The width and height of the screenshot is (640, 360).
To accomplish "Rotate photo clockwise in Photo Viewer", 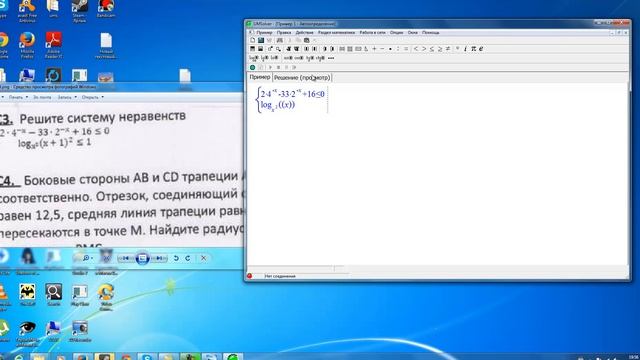I will [x=188, y=258].
